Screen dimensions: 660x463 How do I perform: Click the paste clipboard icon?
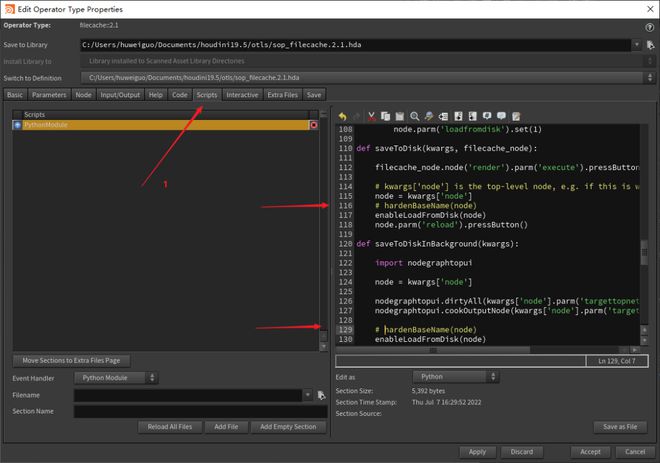click(x=400, y=116)
